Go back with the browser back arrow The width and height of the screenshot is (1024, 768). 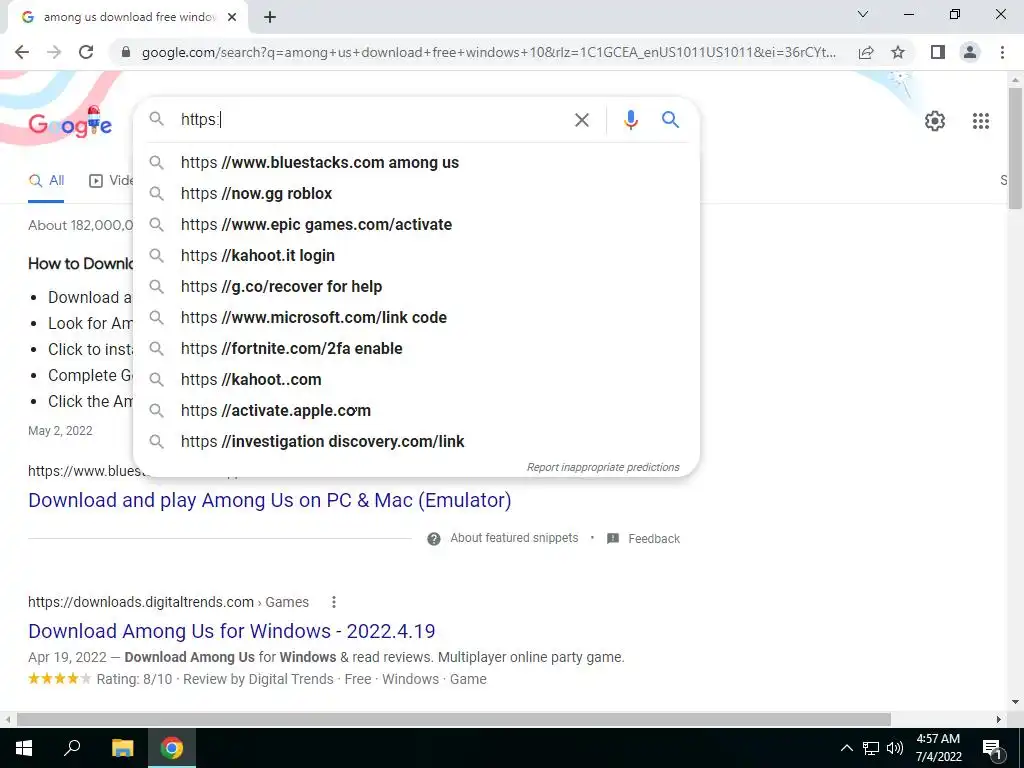(x=22, y=52)
